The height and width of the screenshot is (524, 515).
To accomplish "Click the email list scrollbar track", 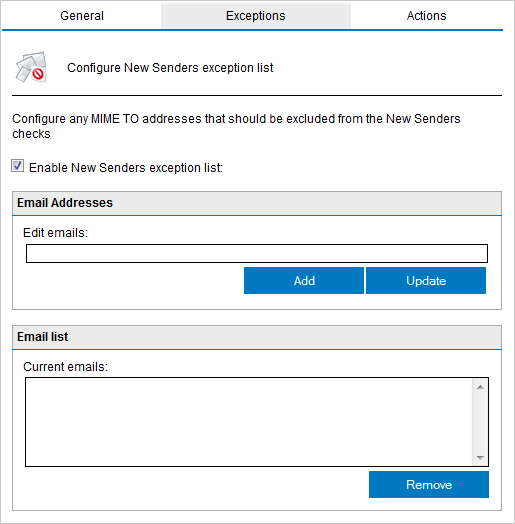I will coord(480,422).
